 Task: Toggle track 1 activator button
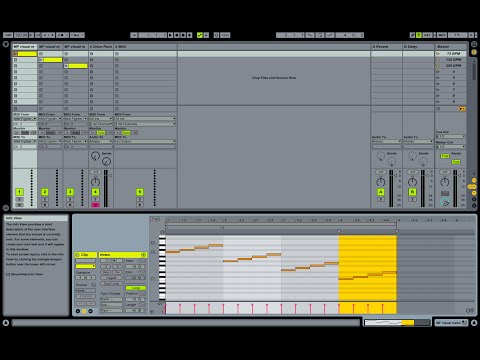(19, 192)
